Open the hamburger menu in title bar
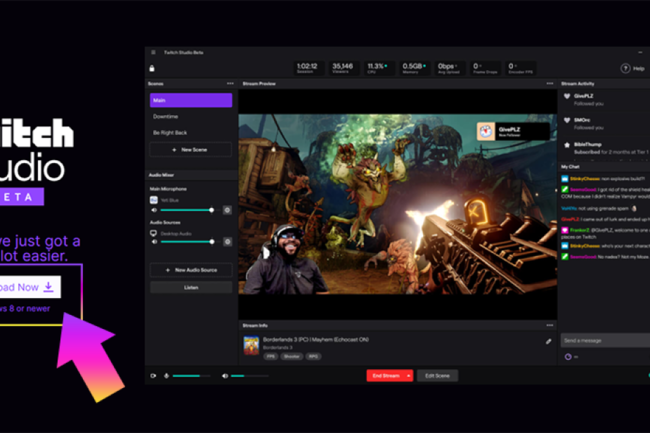Viewport: 650px width, 433px height. click(153, 53)
